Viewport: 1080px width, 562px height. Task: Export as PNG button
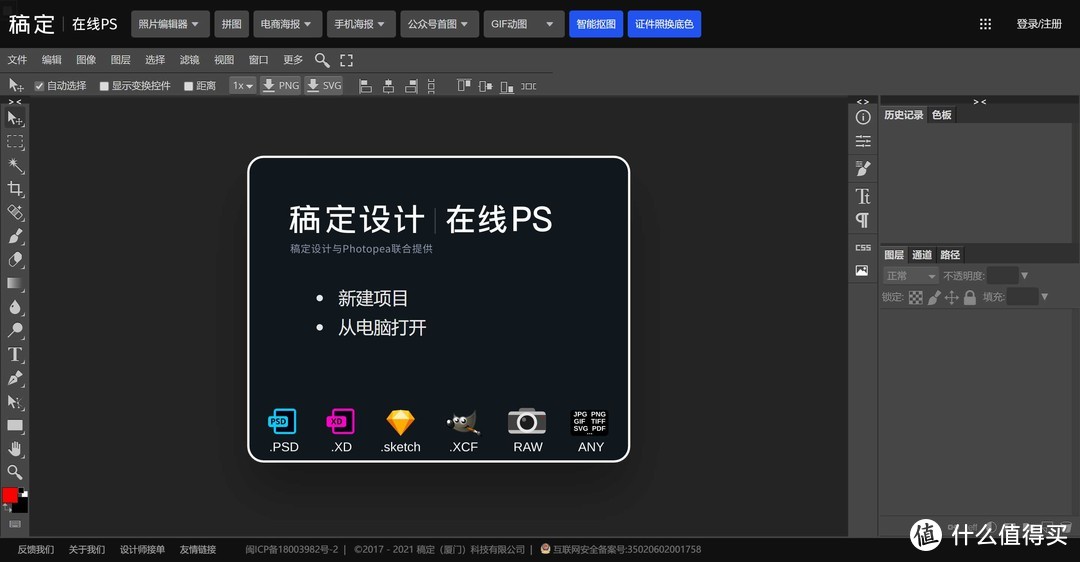coord(280,85)
